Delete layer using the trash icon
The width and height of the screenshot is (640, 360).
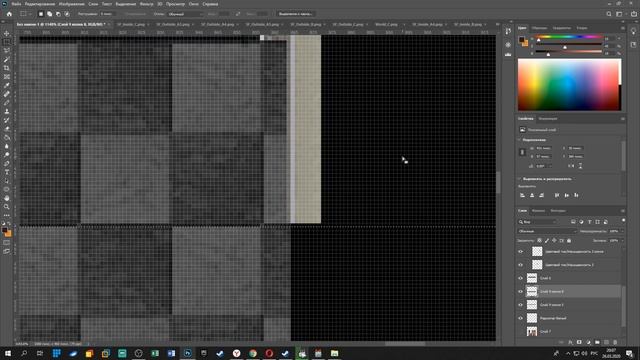[615, 342]
